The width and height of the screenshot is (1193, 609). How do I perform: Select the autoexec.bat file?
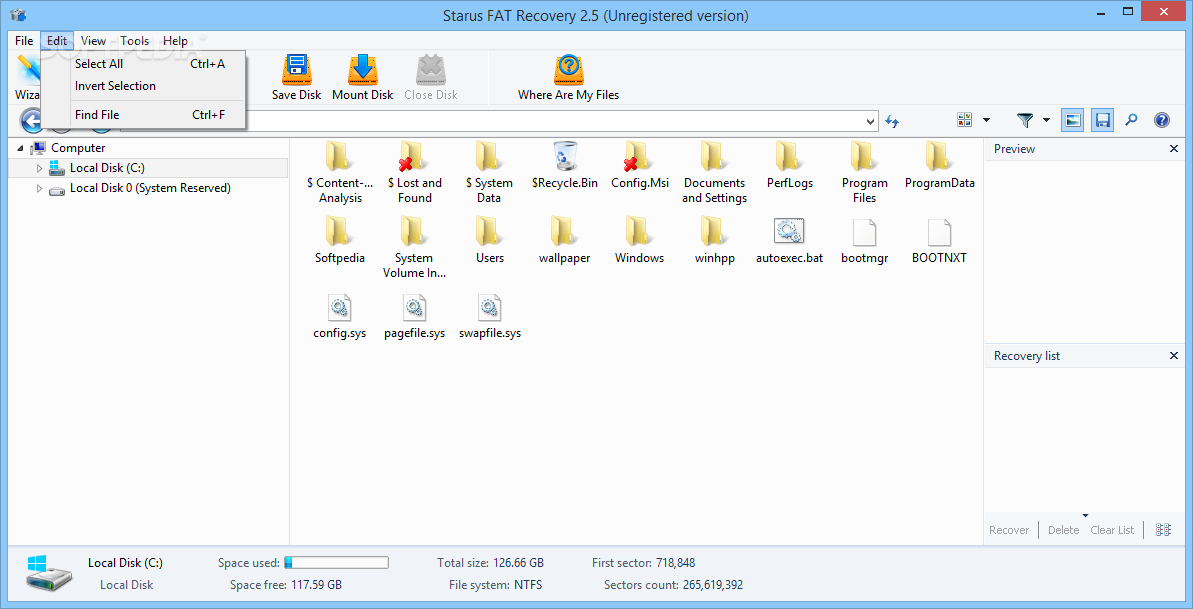point(790,240)
